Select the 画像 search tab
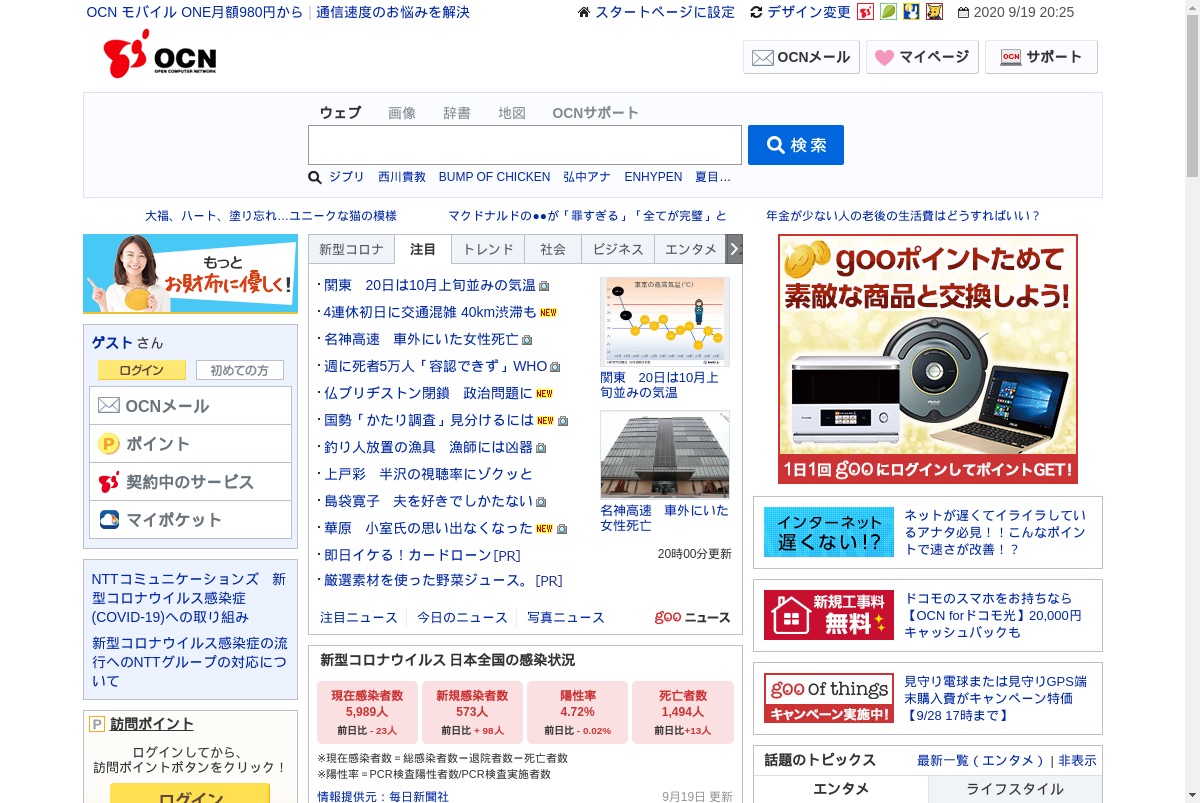1200x803 pixels. [402, 113]
